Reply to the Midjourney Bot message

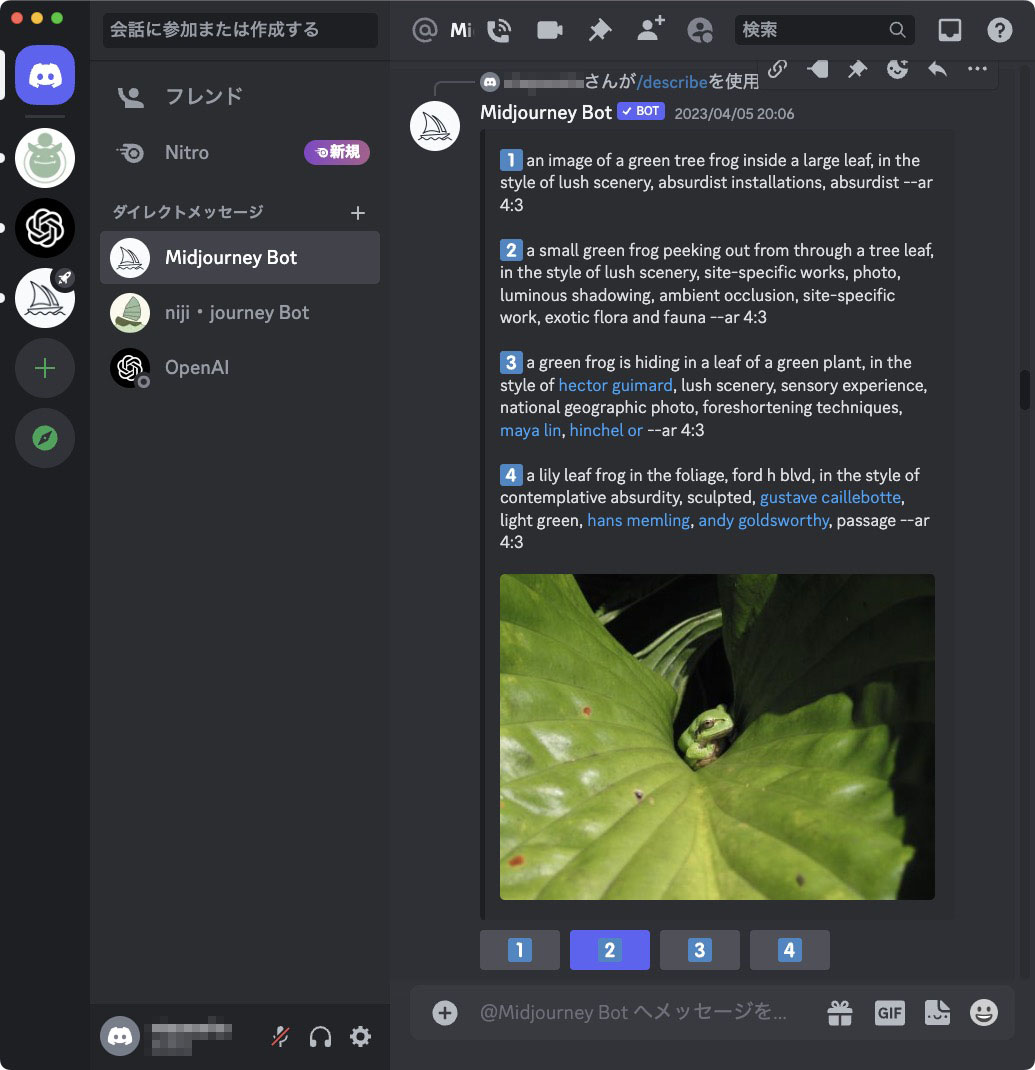936,68
